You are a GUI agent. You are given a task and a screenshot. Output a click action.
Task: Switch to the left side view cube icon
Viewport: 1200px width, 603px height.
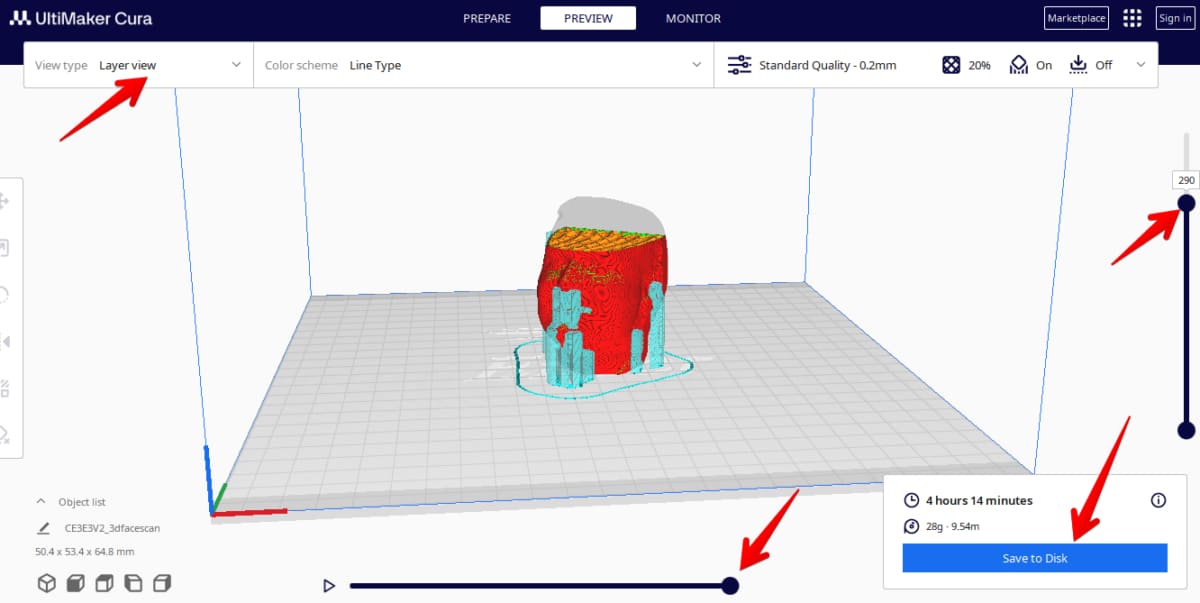point(133,583)
